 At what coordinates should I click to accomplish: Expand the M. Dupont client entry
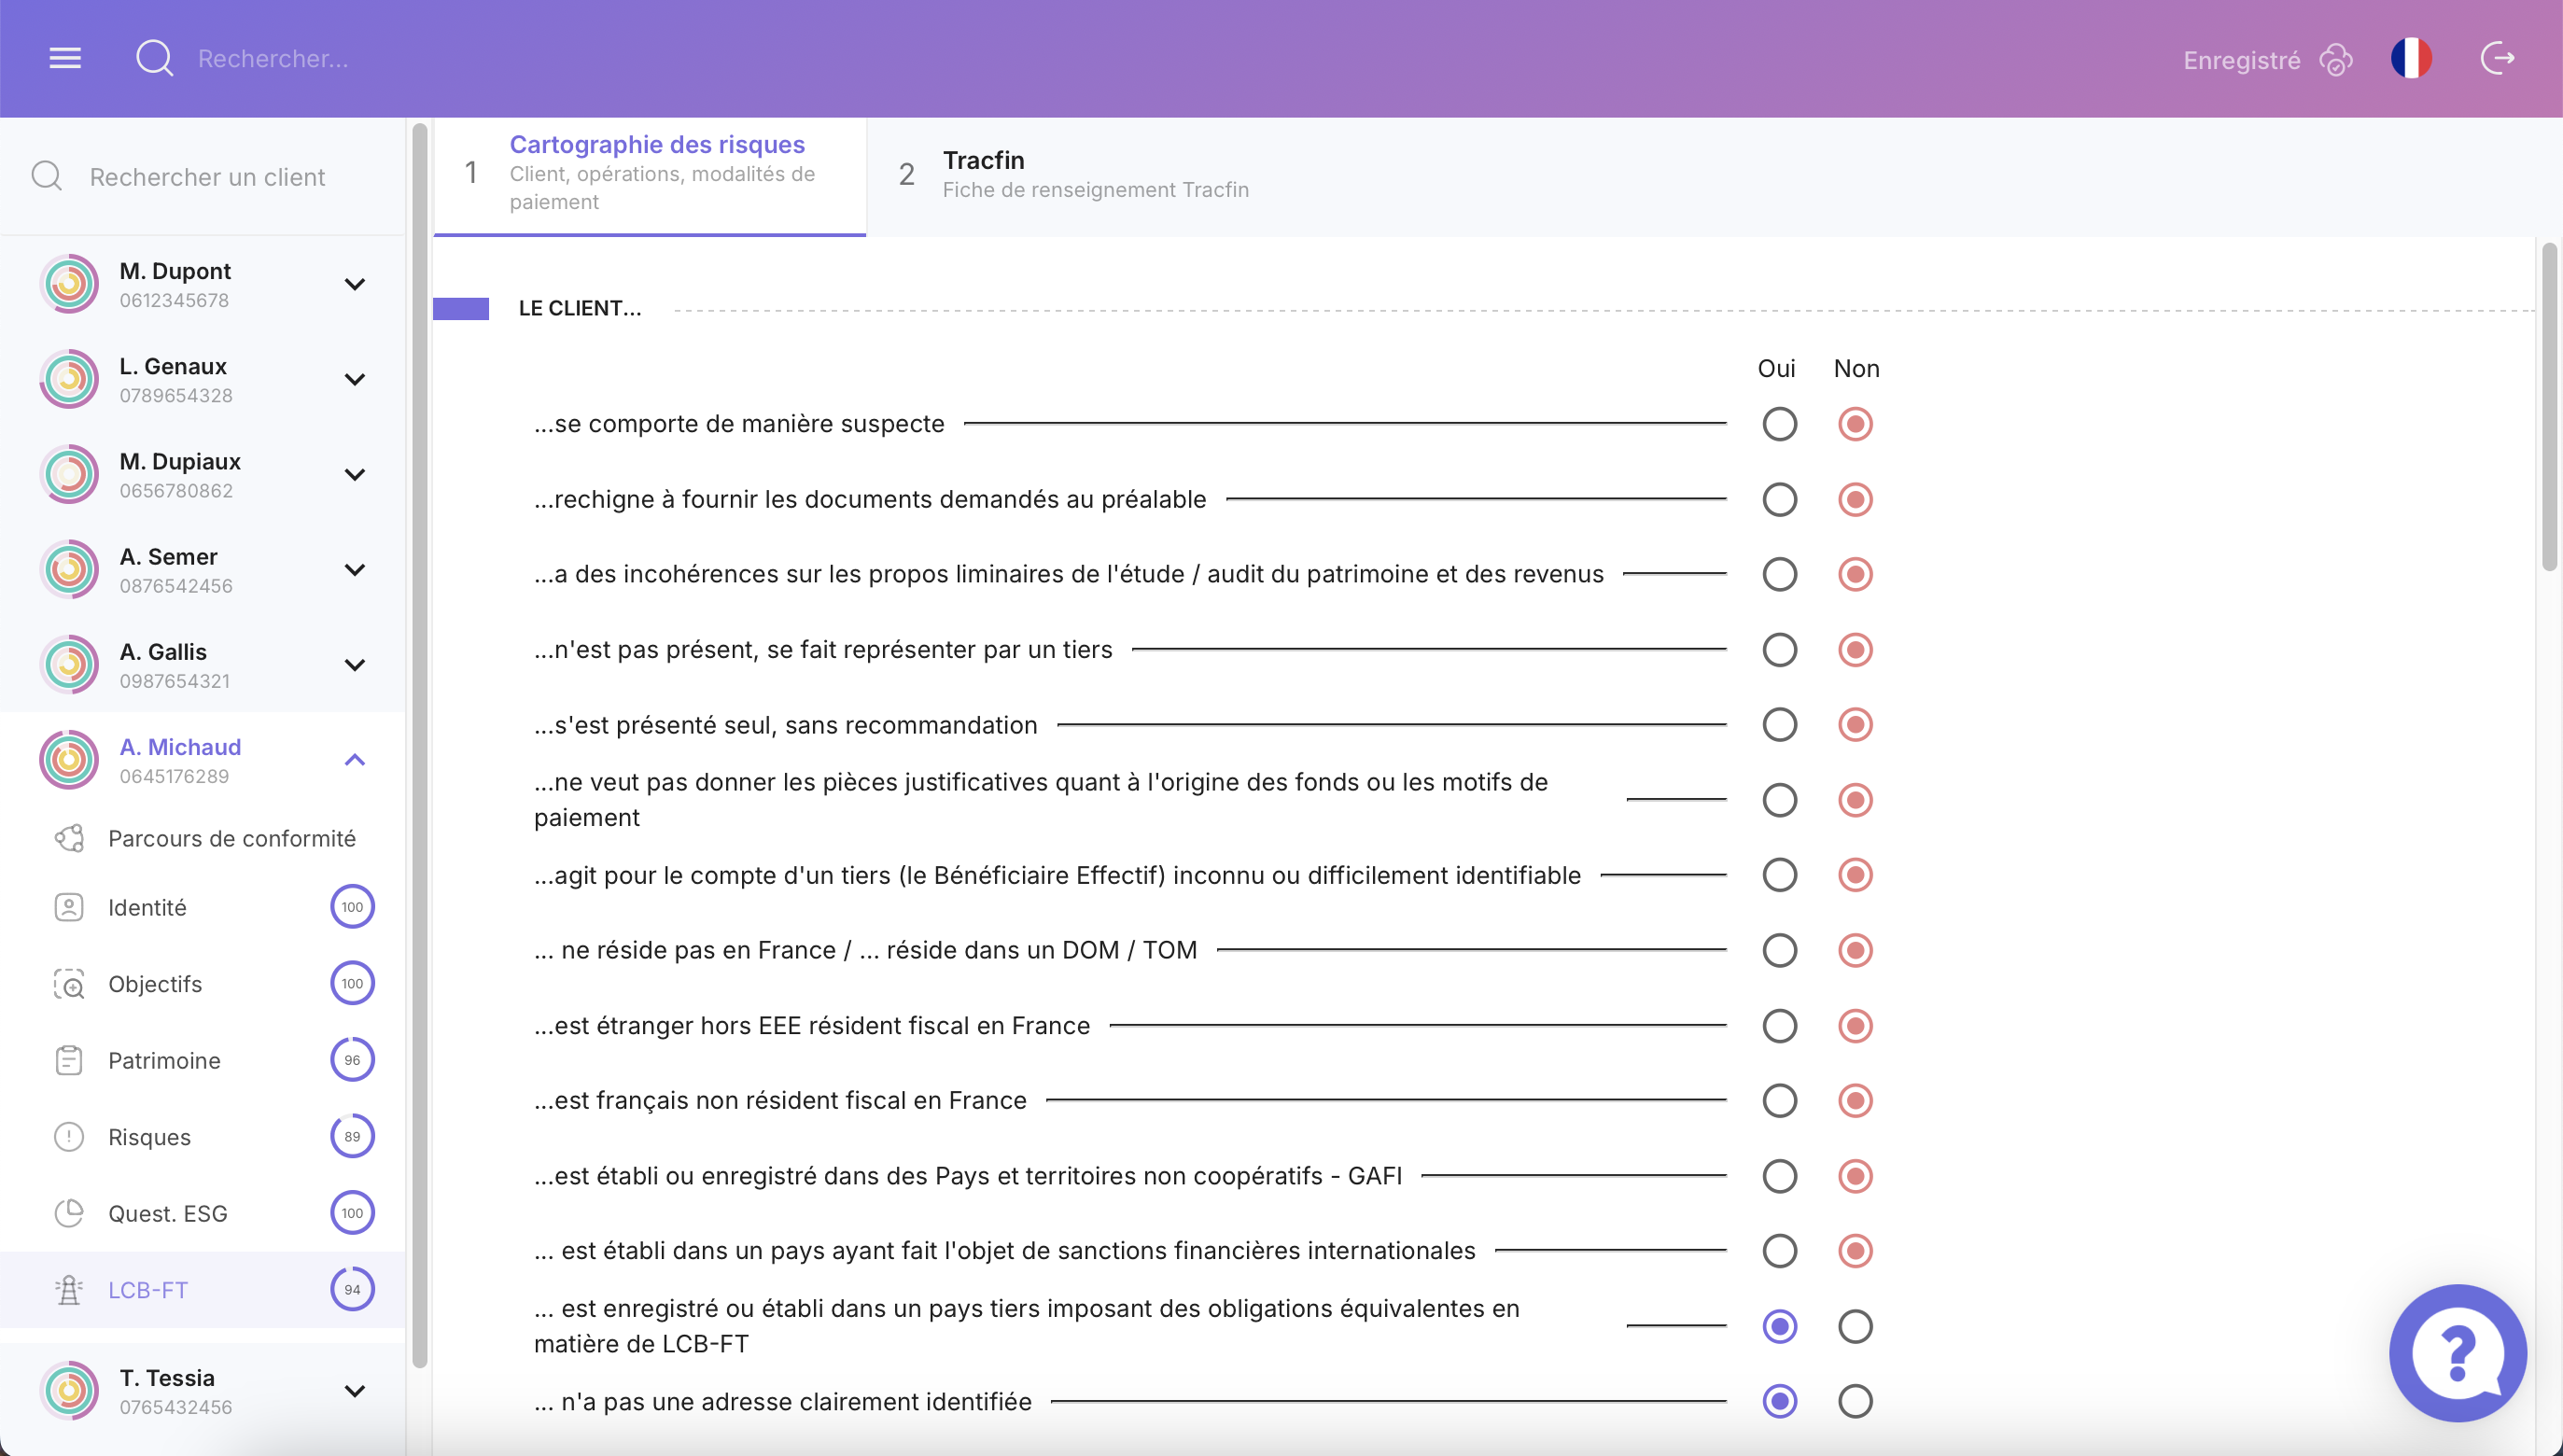354,284
